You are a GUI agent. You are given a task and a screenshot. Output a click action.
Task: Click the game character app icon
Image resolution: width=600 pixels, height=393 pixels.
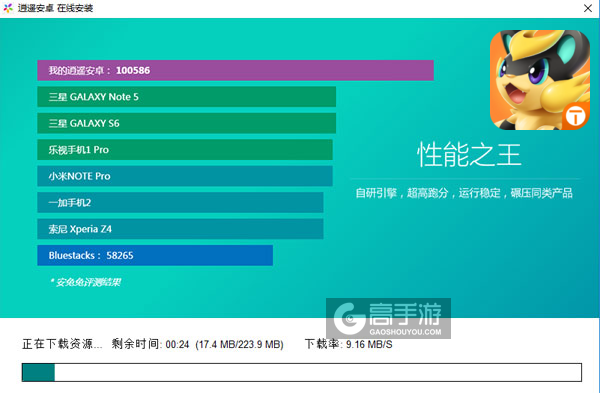tap(540, 80)
